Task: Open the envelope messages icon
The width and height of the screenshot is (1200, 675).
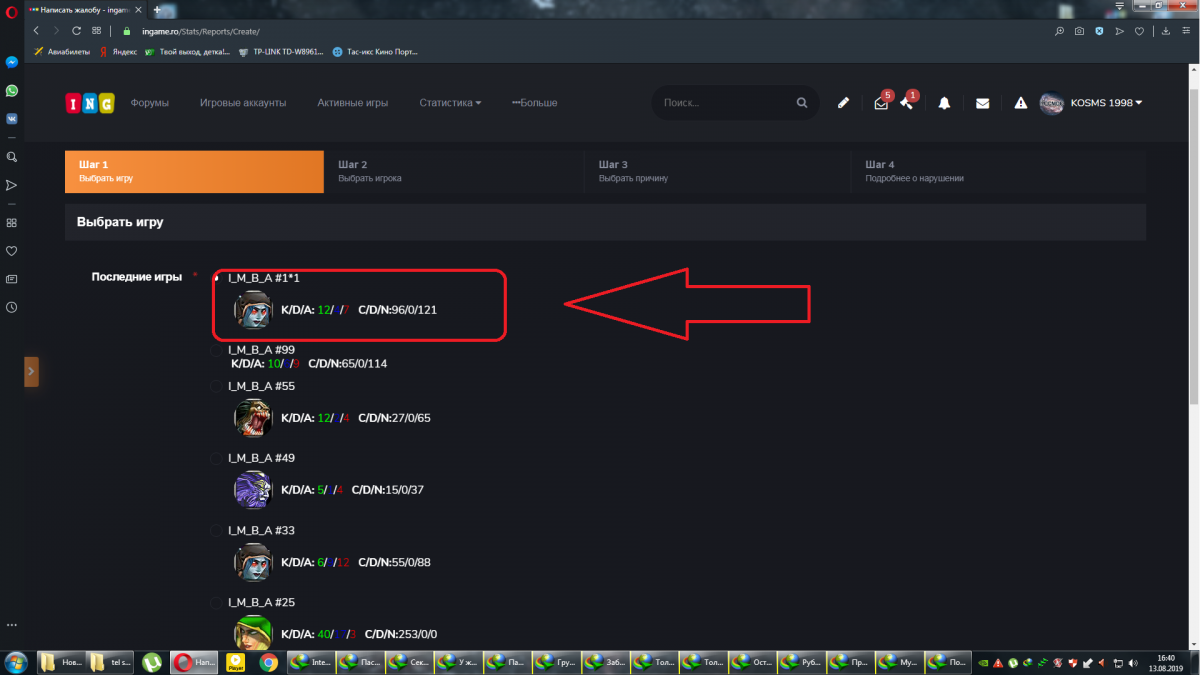Action: (x=982, y=103)
